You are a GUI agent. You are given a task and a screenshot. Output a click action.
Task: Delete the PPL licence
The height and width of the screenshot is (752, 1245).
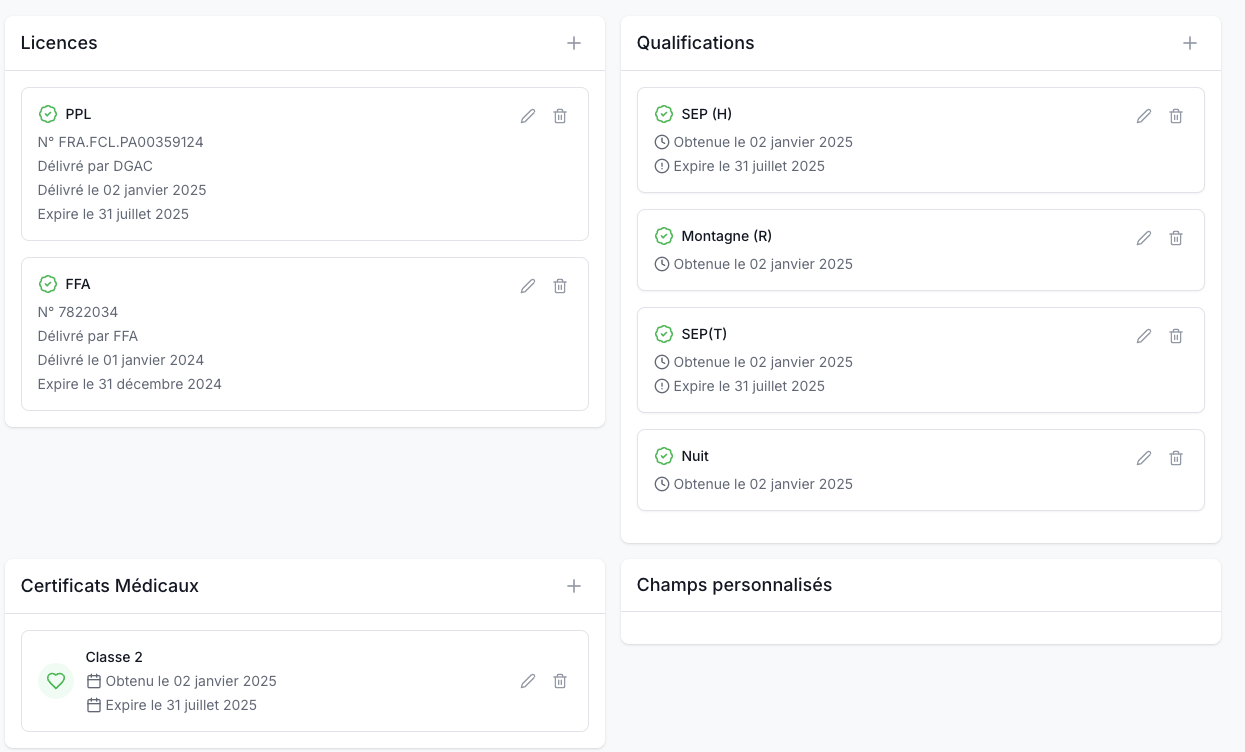coord(560,116)
